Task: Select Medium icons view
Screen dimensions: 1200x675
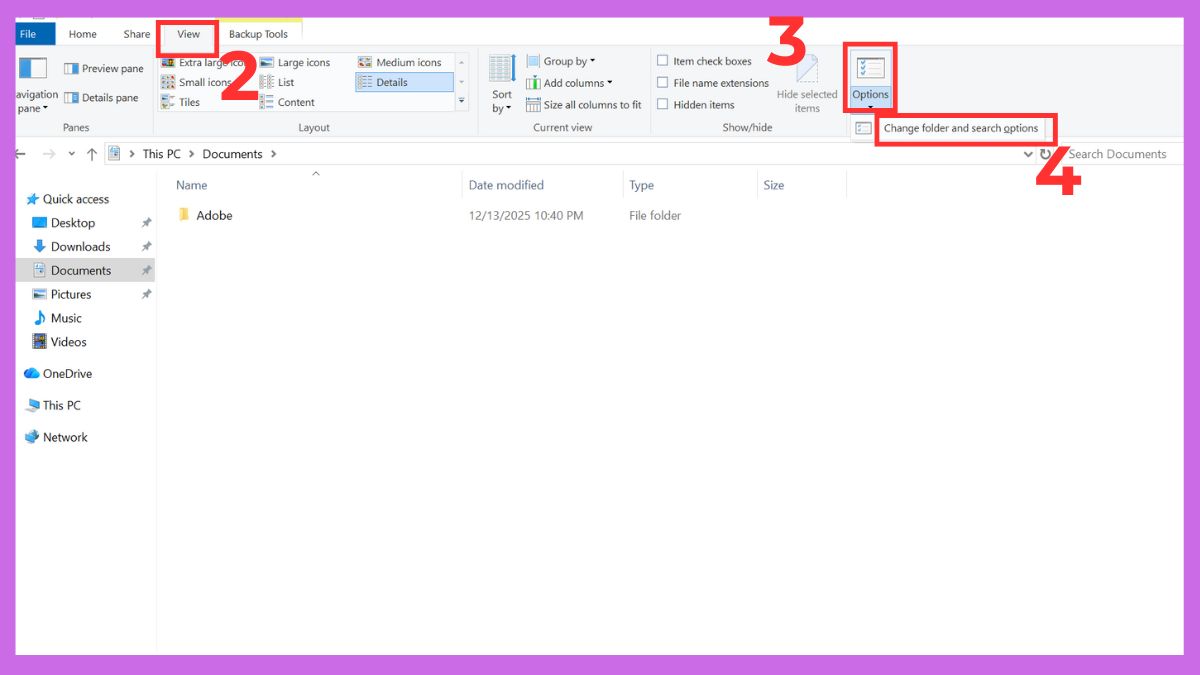Action: coord(403,61)
